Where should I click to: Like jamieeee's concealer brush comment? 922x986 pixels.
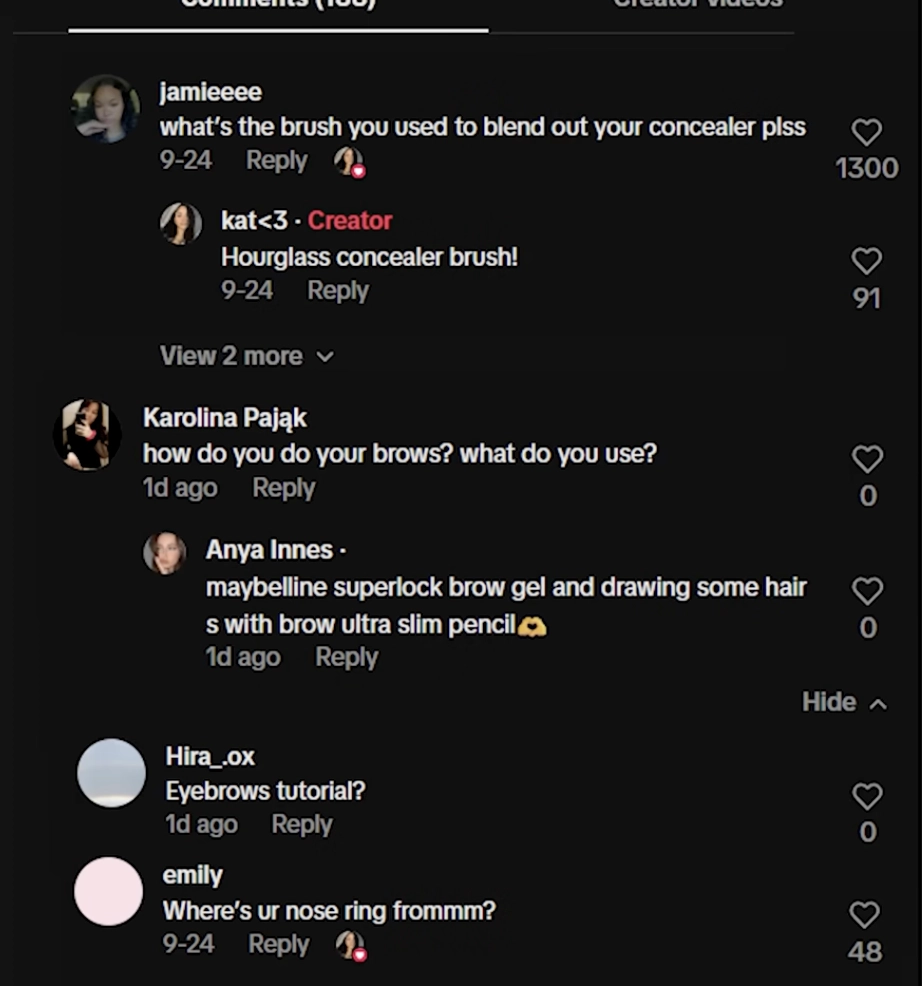point(867,132)
